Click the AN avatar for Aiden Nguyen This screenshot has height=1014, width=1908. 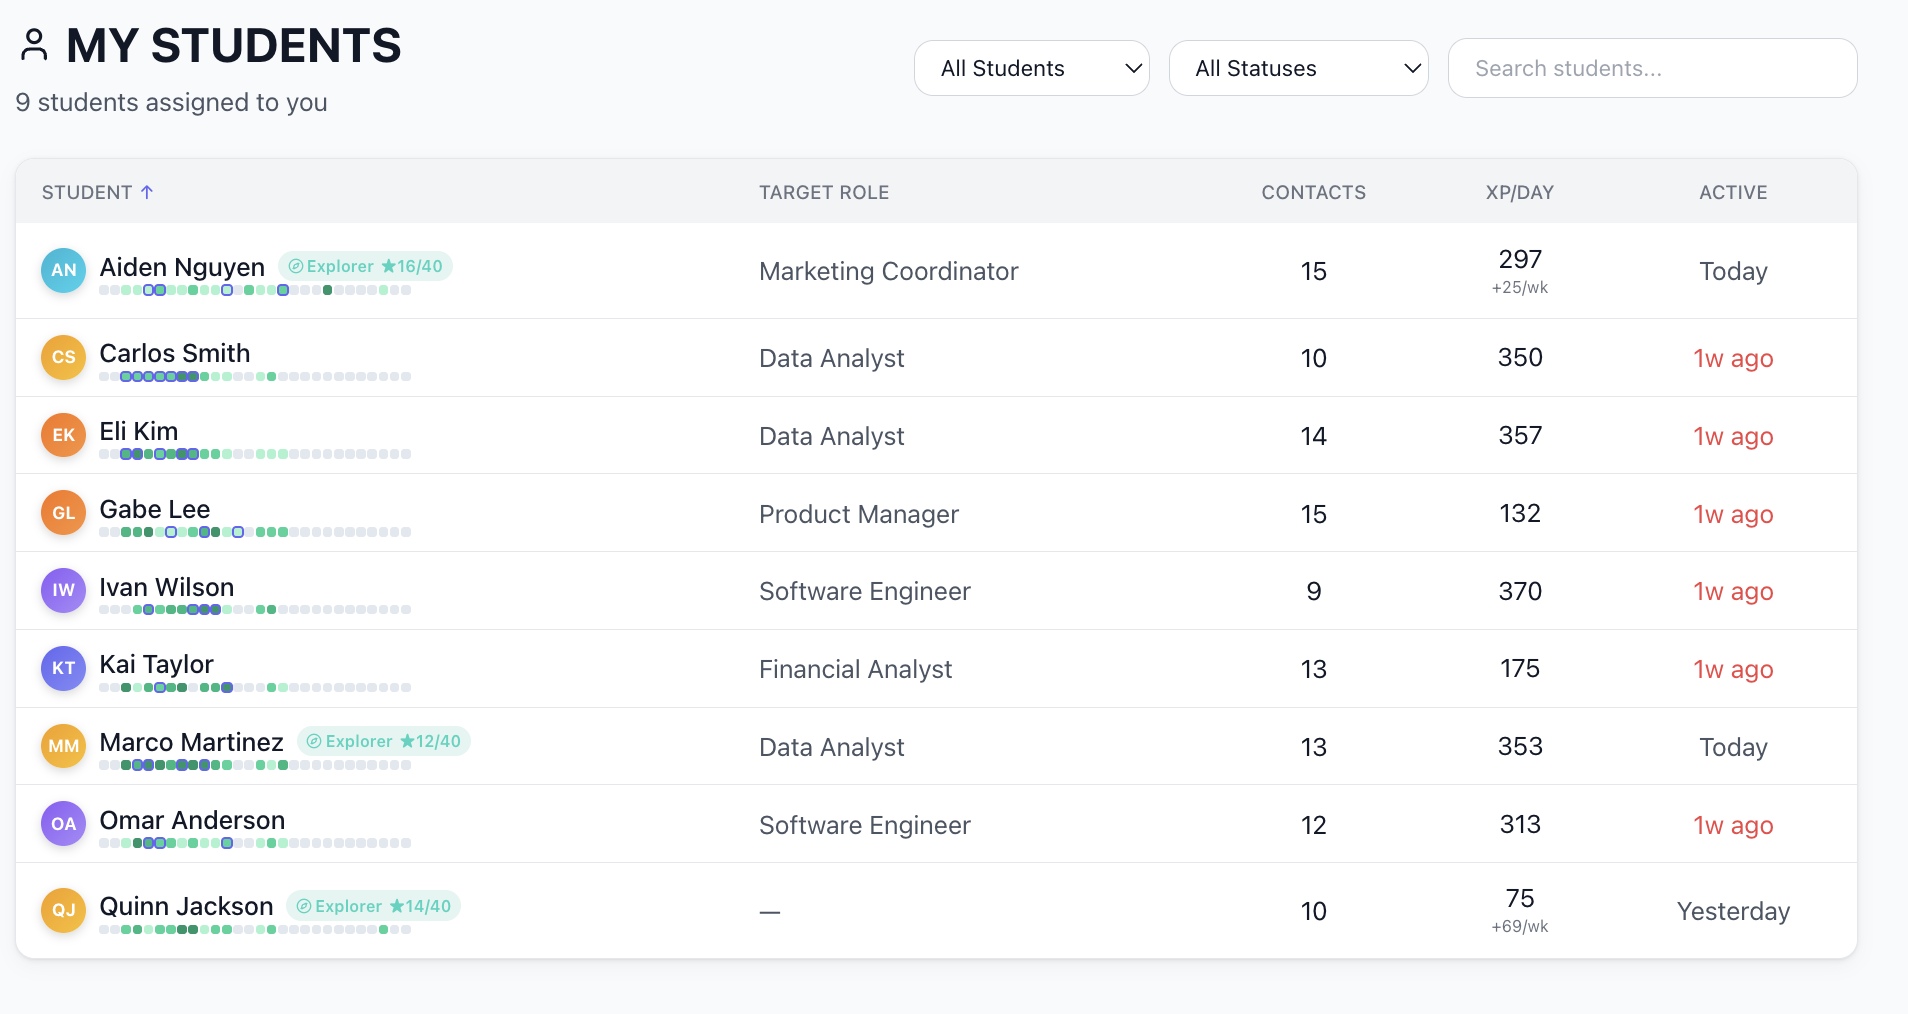[x=63, y=270]
